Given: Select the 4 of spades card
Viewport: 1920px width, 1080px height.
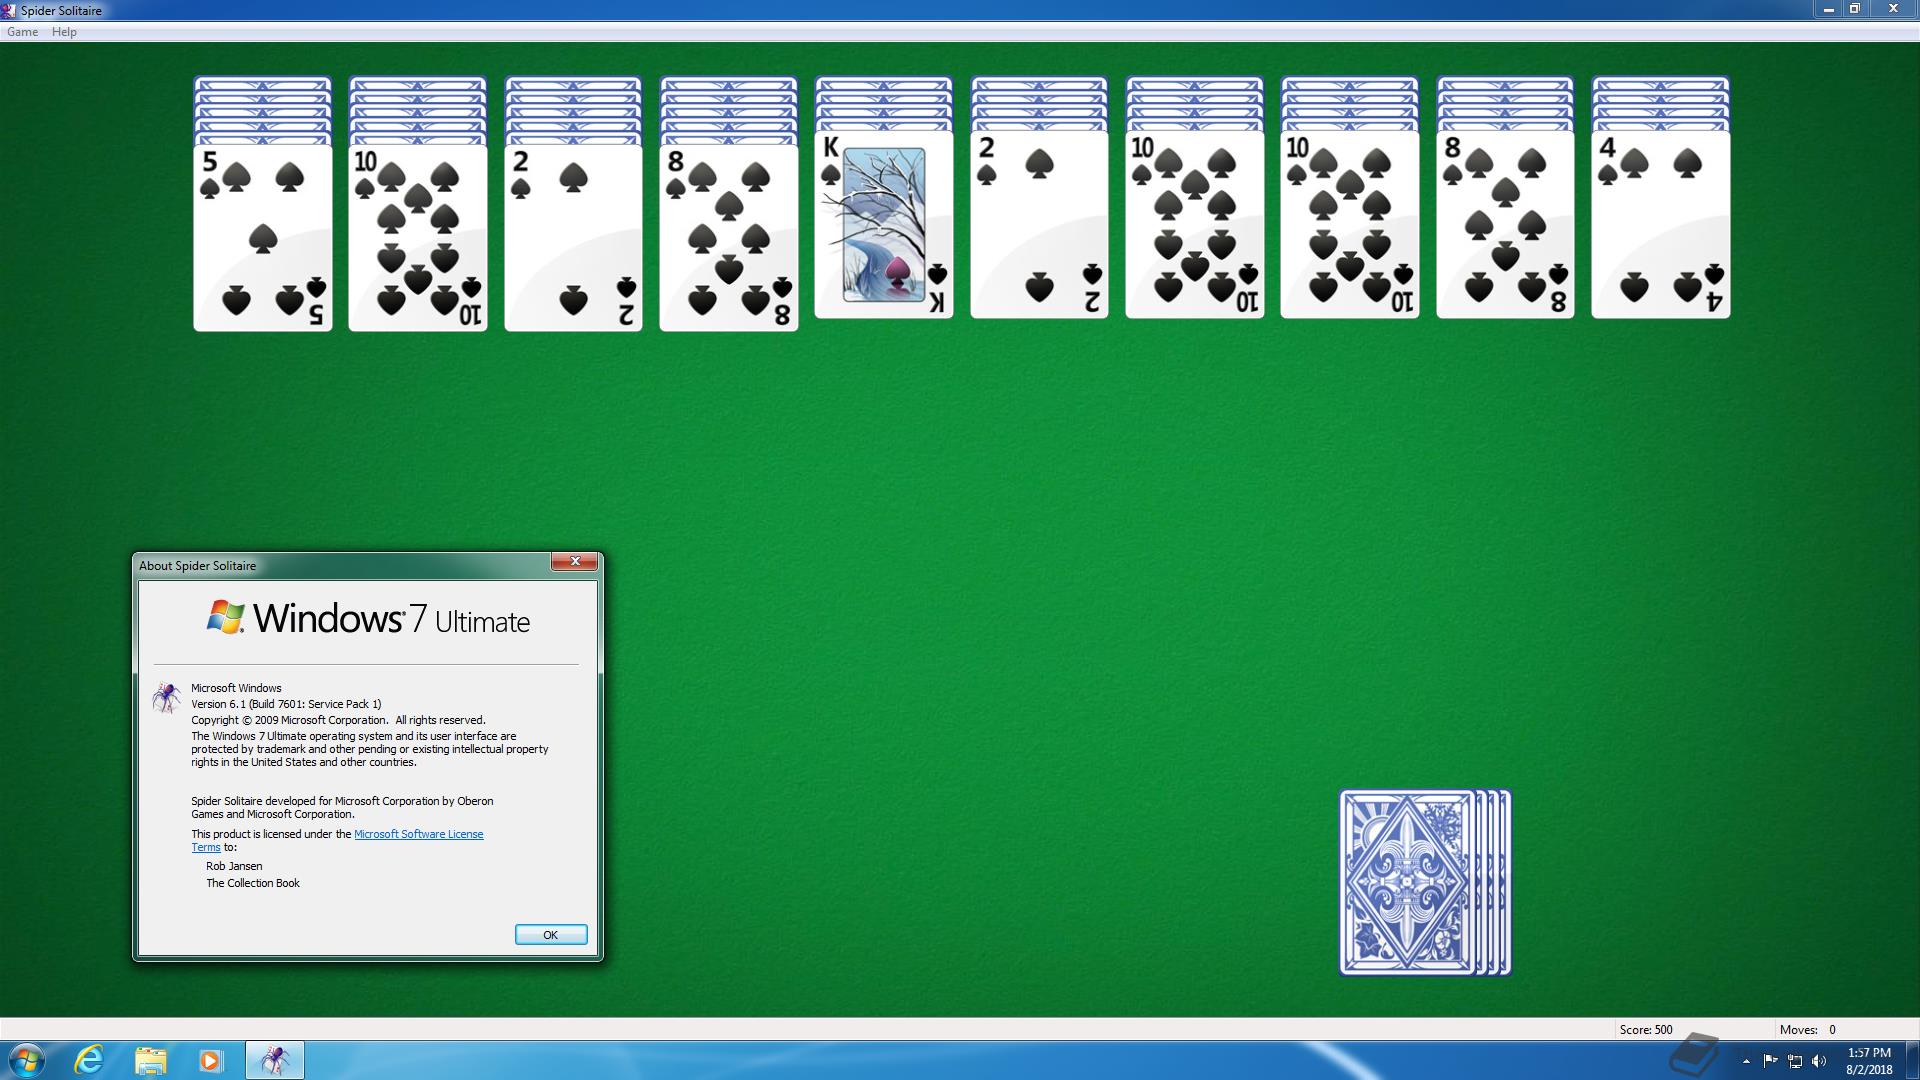Looking at the screenshot, I should tap(1661, 225).
